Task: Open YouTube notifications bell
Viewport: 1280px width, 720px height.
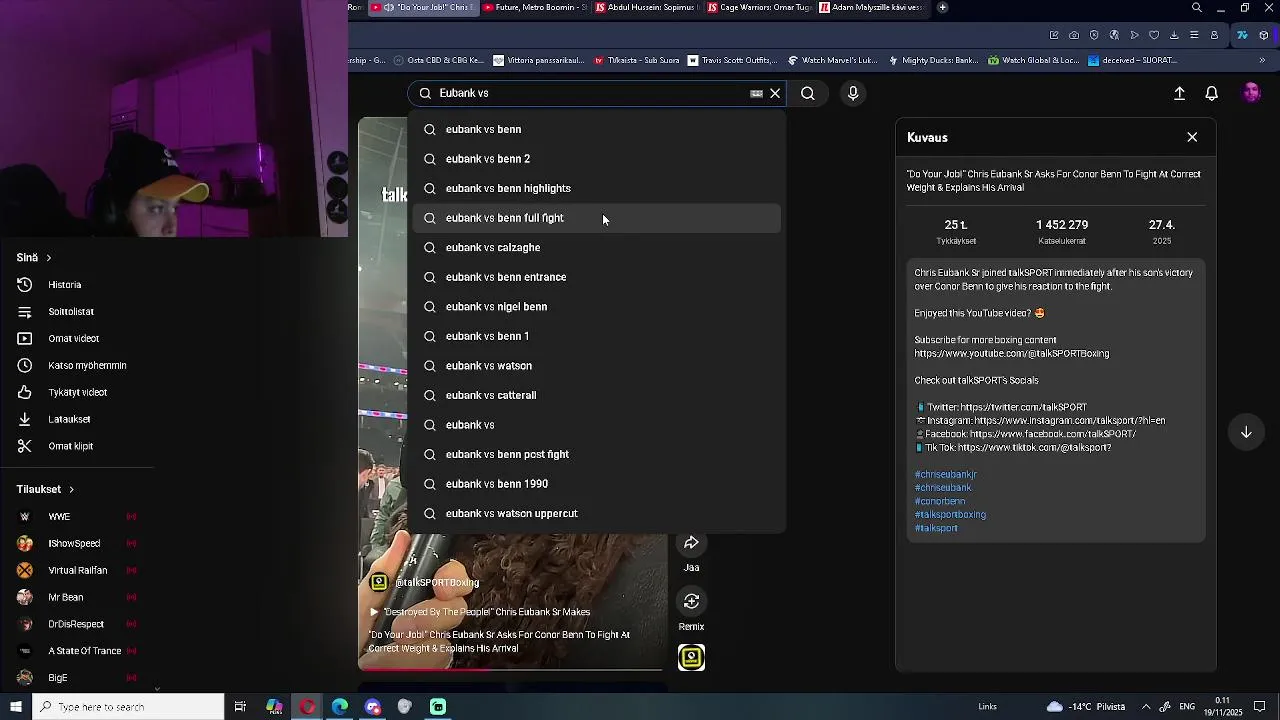Action: coord(1211,93)
